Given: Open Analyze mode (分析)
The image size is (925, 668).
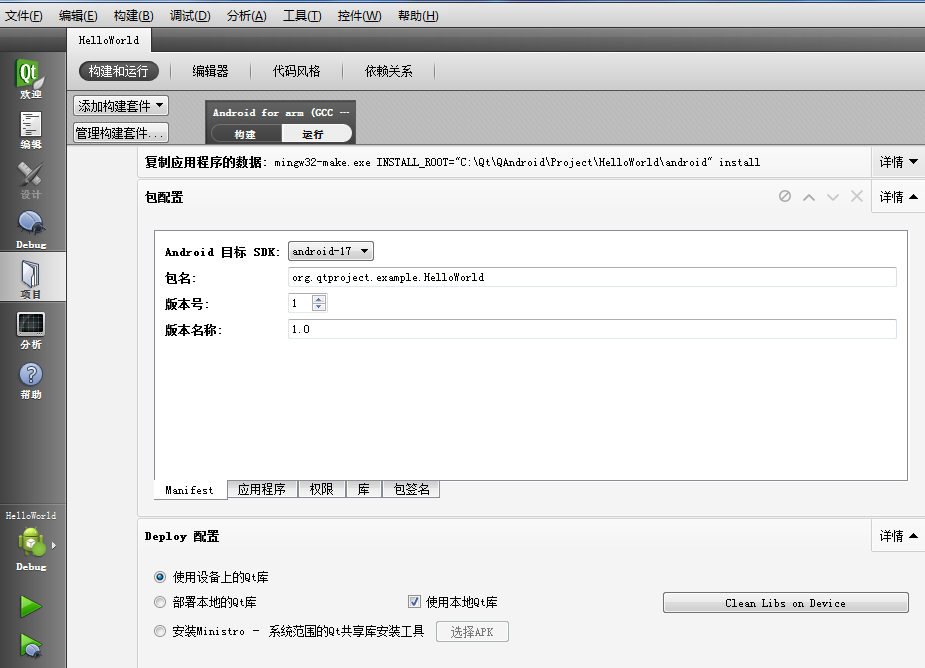Looking at the screenshot, I should (31, 329).
